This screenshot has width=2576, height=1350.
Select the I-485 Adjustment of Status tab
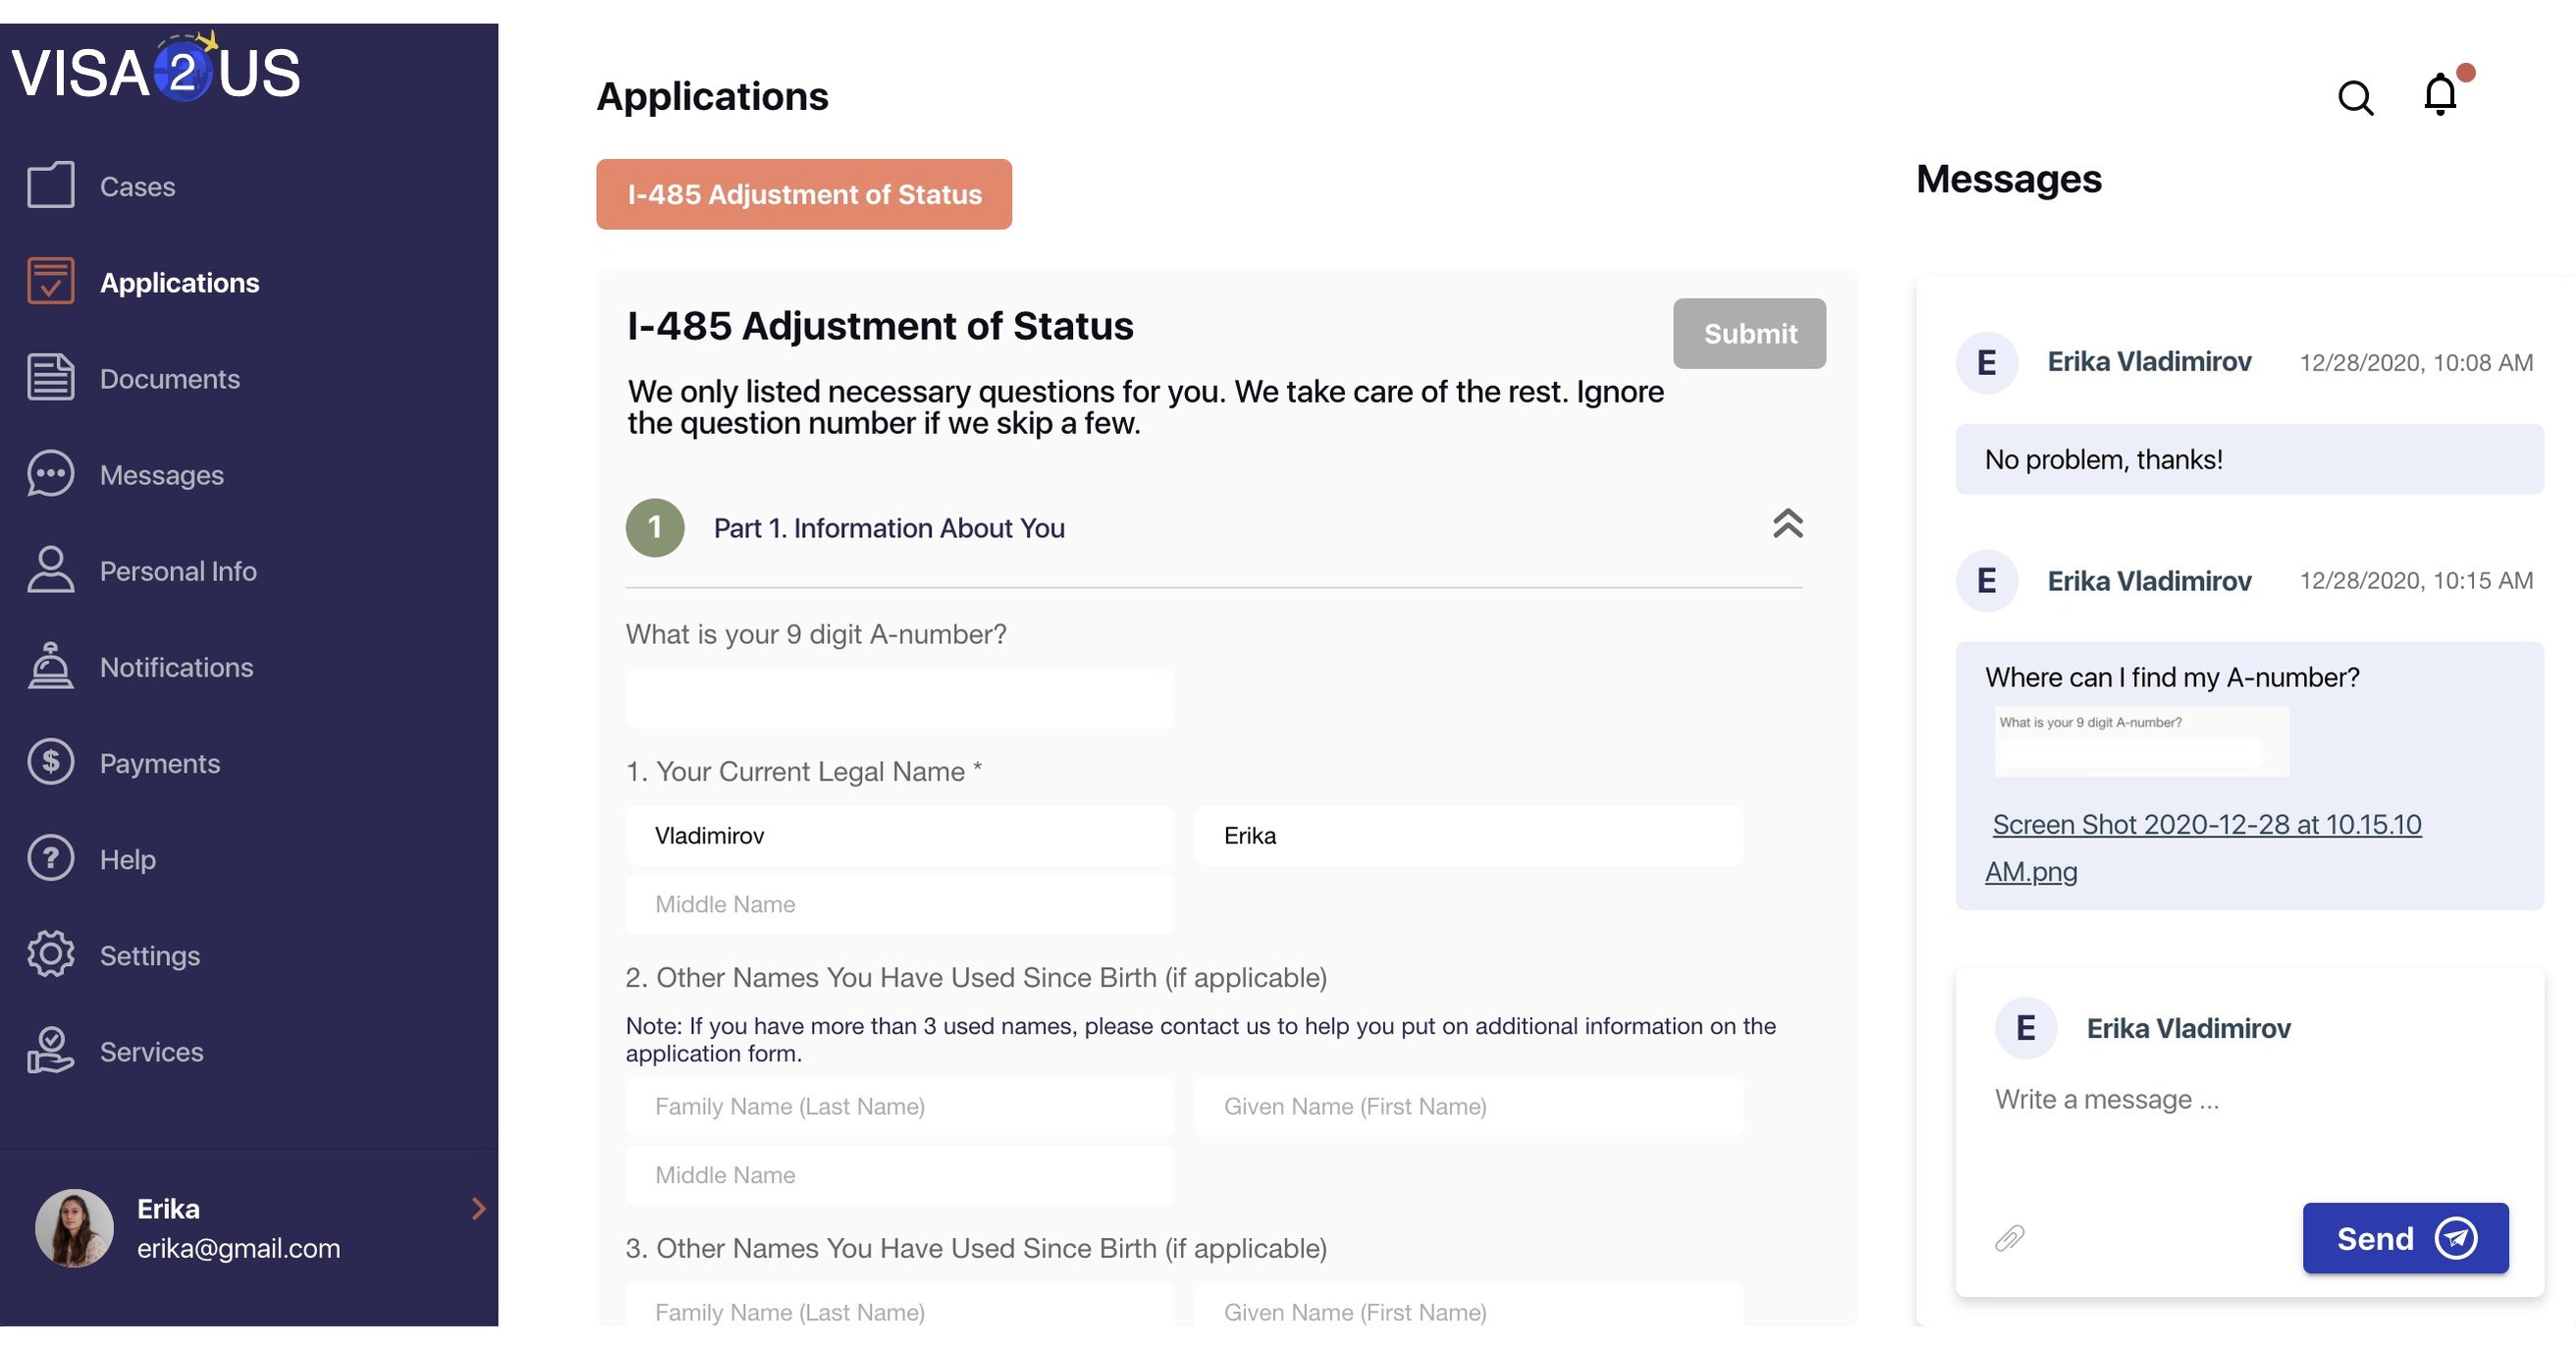tap(804, 194)
